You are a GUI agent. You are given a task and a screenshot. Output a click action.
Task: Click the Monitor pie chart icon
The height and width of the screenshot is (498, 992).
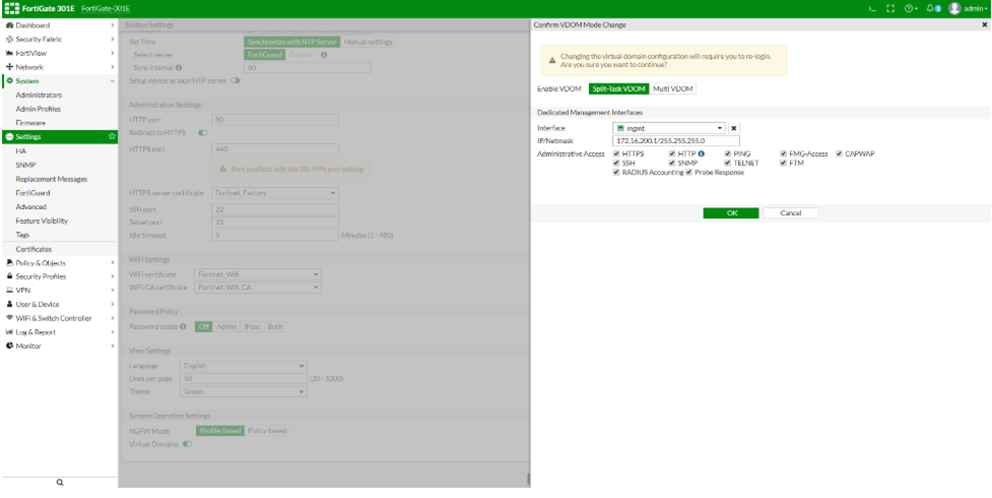(x=9, y=346)
